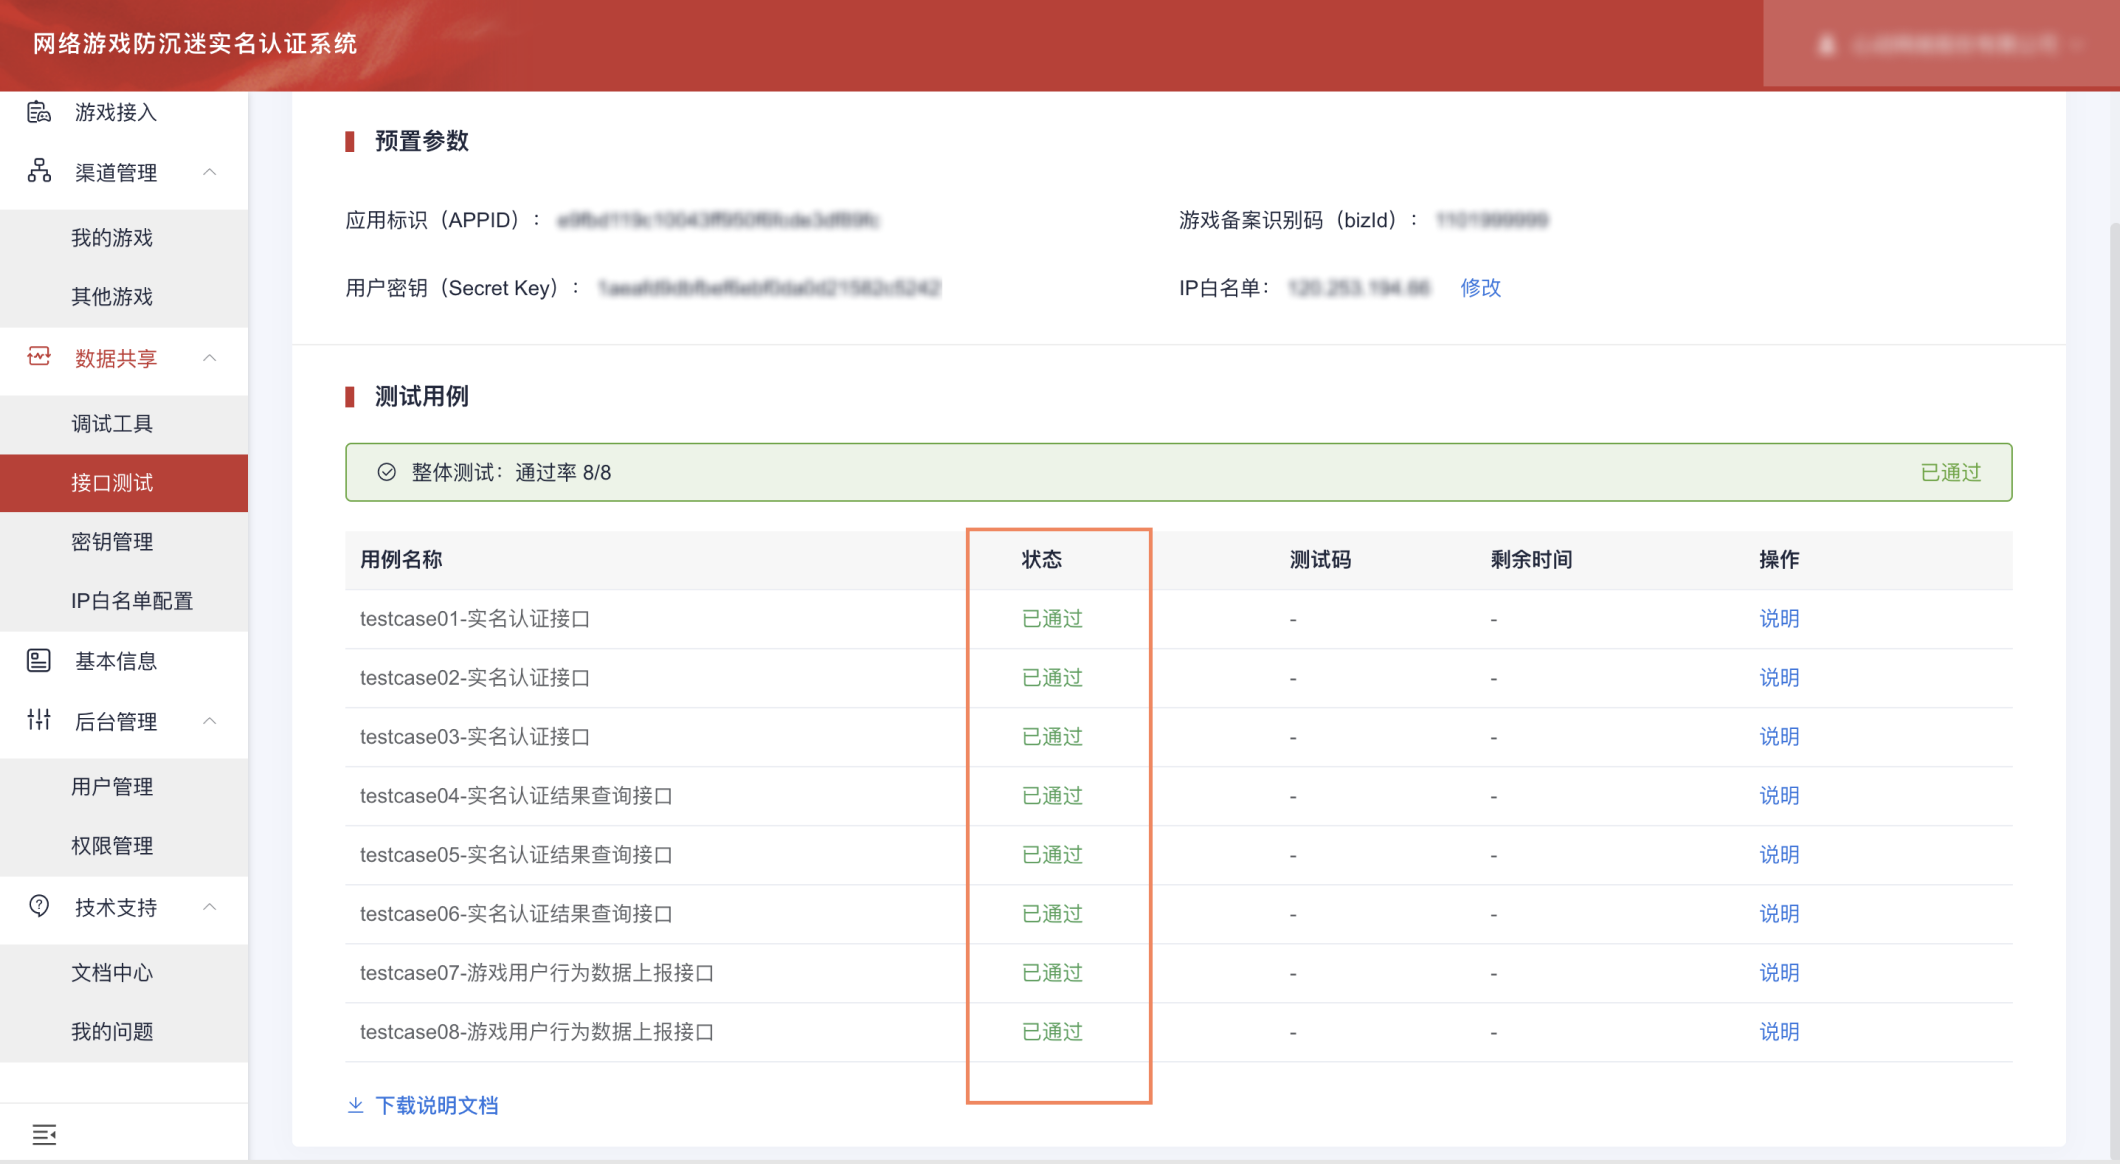Click 说明 link for testcase08 row
The height and width of the screenshot is (1164, 2120).
[x=1779, y=1032]
